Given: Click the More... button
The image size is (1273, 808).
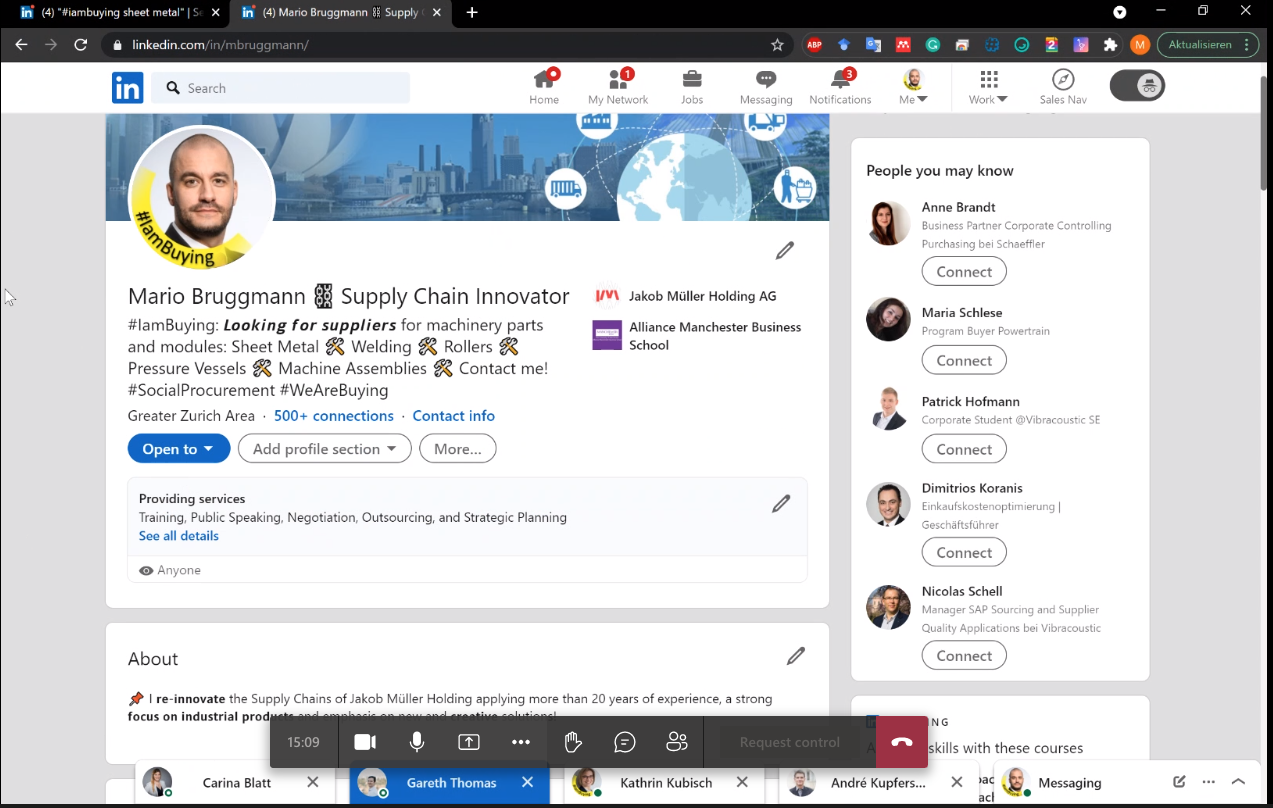Looking at the screenshot, I should pyautogui.click(x=458, y=449).
